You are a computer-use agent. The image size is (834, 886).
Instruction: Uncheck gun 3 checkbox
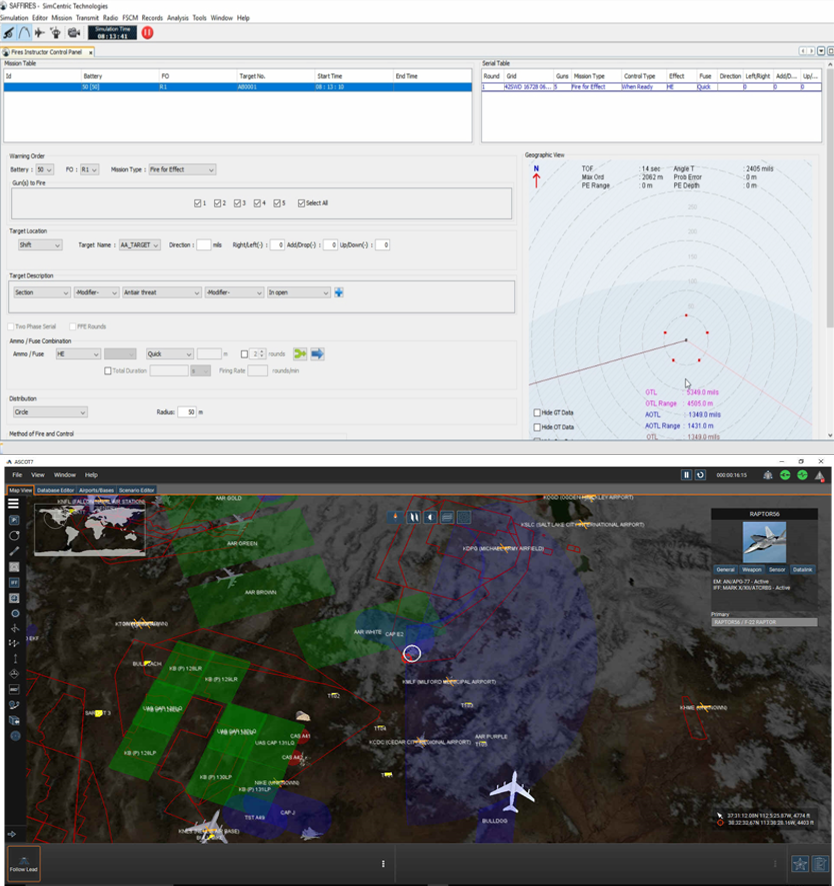pyautogui.click(x=237, y=203)
